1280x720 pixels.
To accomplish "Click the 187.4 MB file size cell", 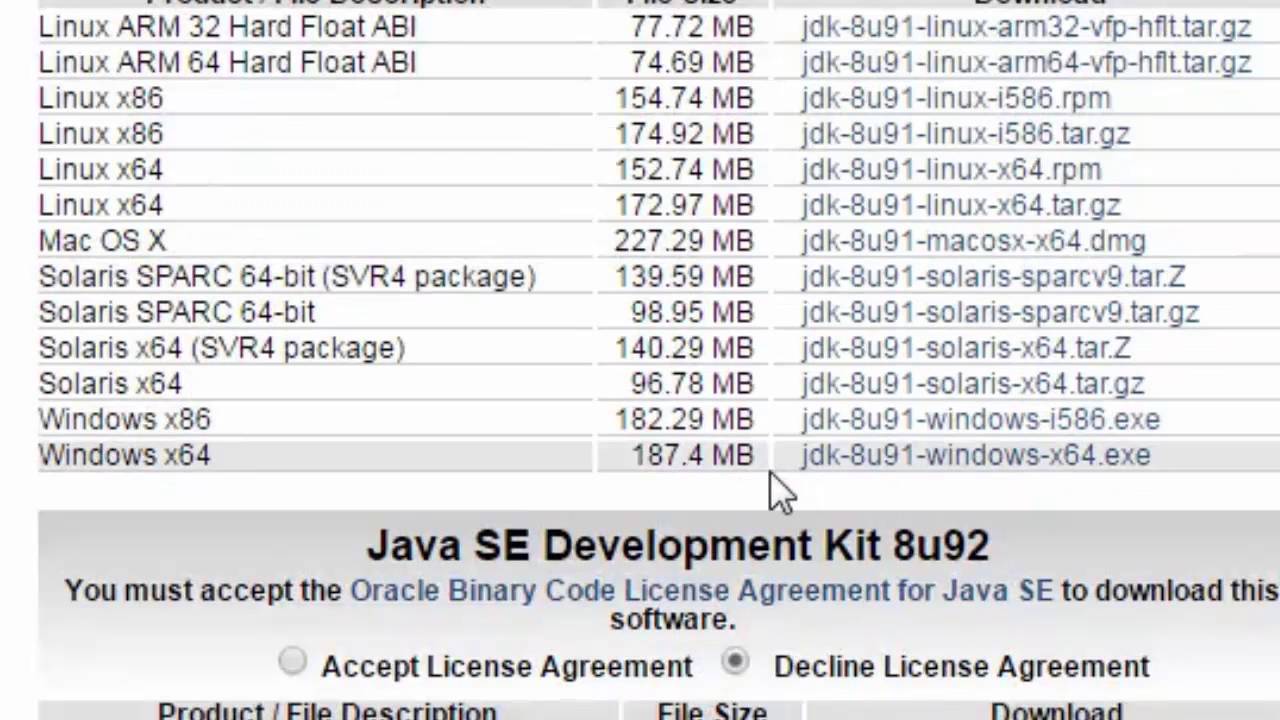I will point(692,456).
